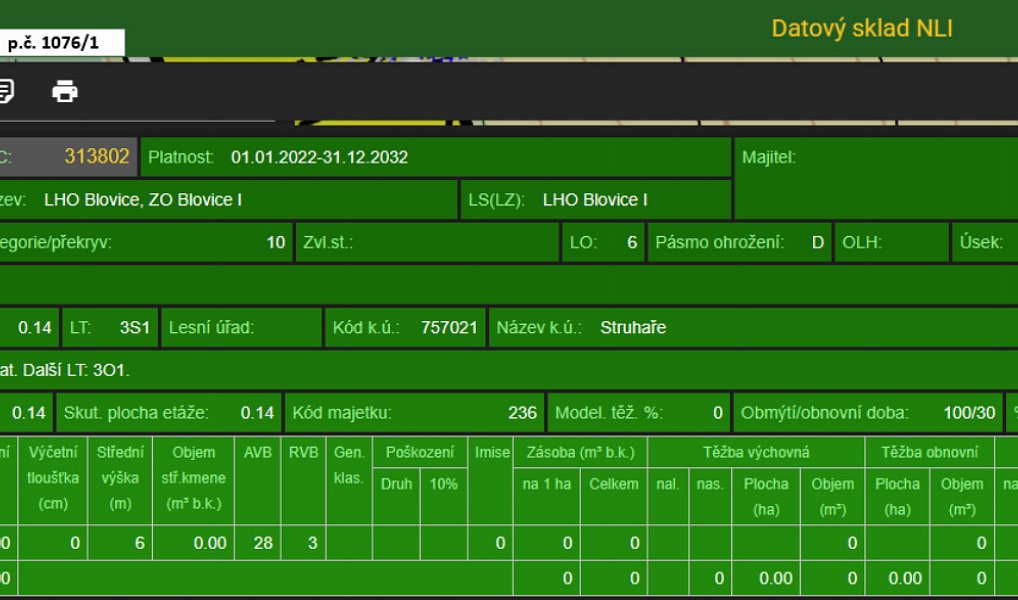Click the yellow code 313802

(97, 156)
